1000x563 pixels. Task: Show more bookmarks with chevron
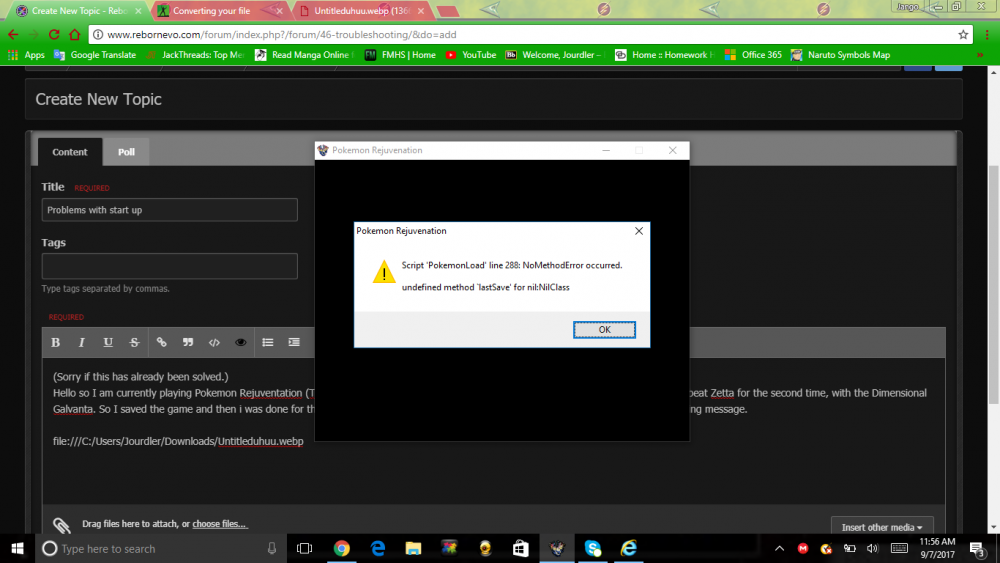(x=980, y=55)
